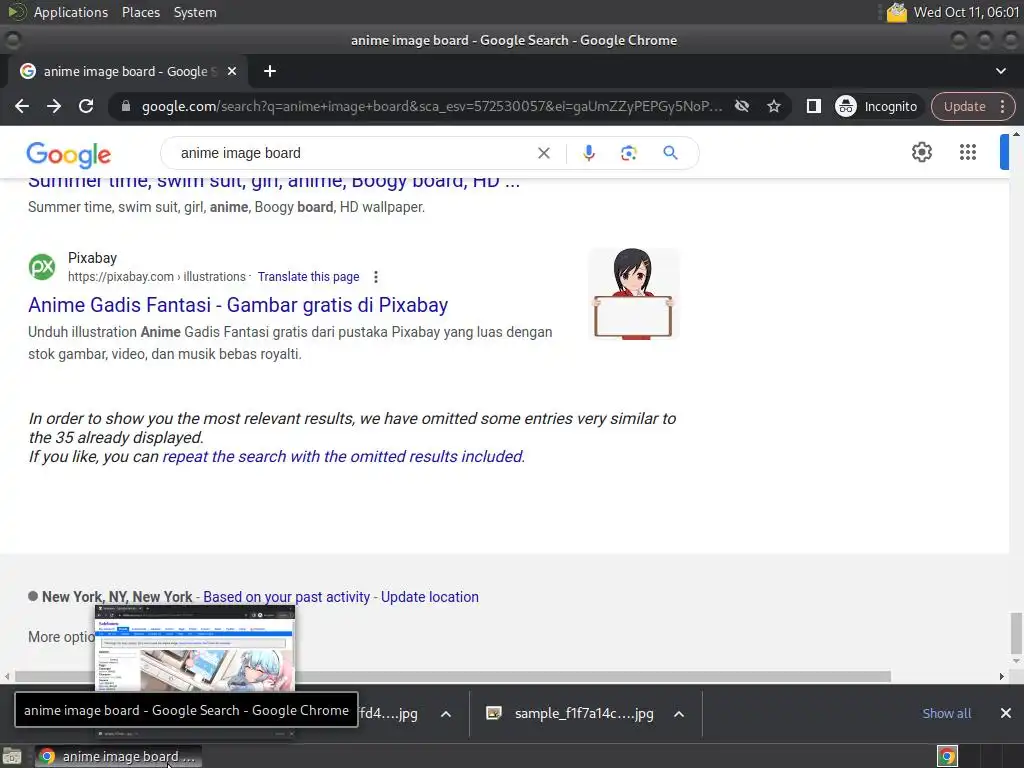Click the horizontal page scrollbar

[x=453, y=677]
